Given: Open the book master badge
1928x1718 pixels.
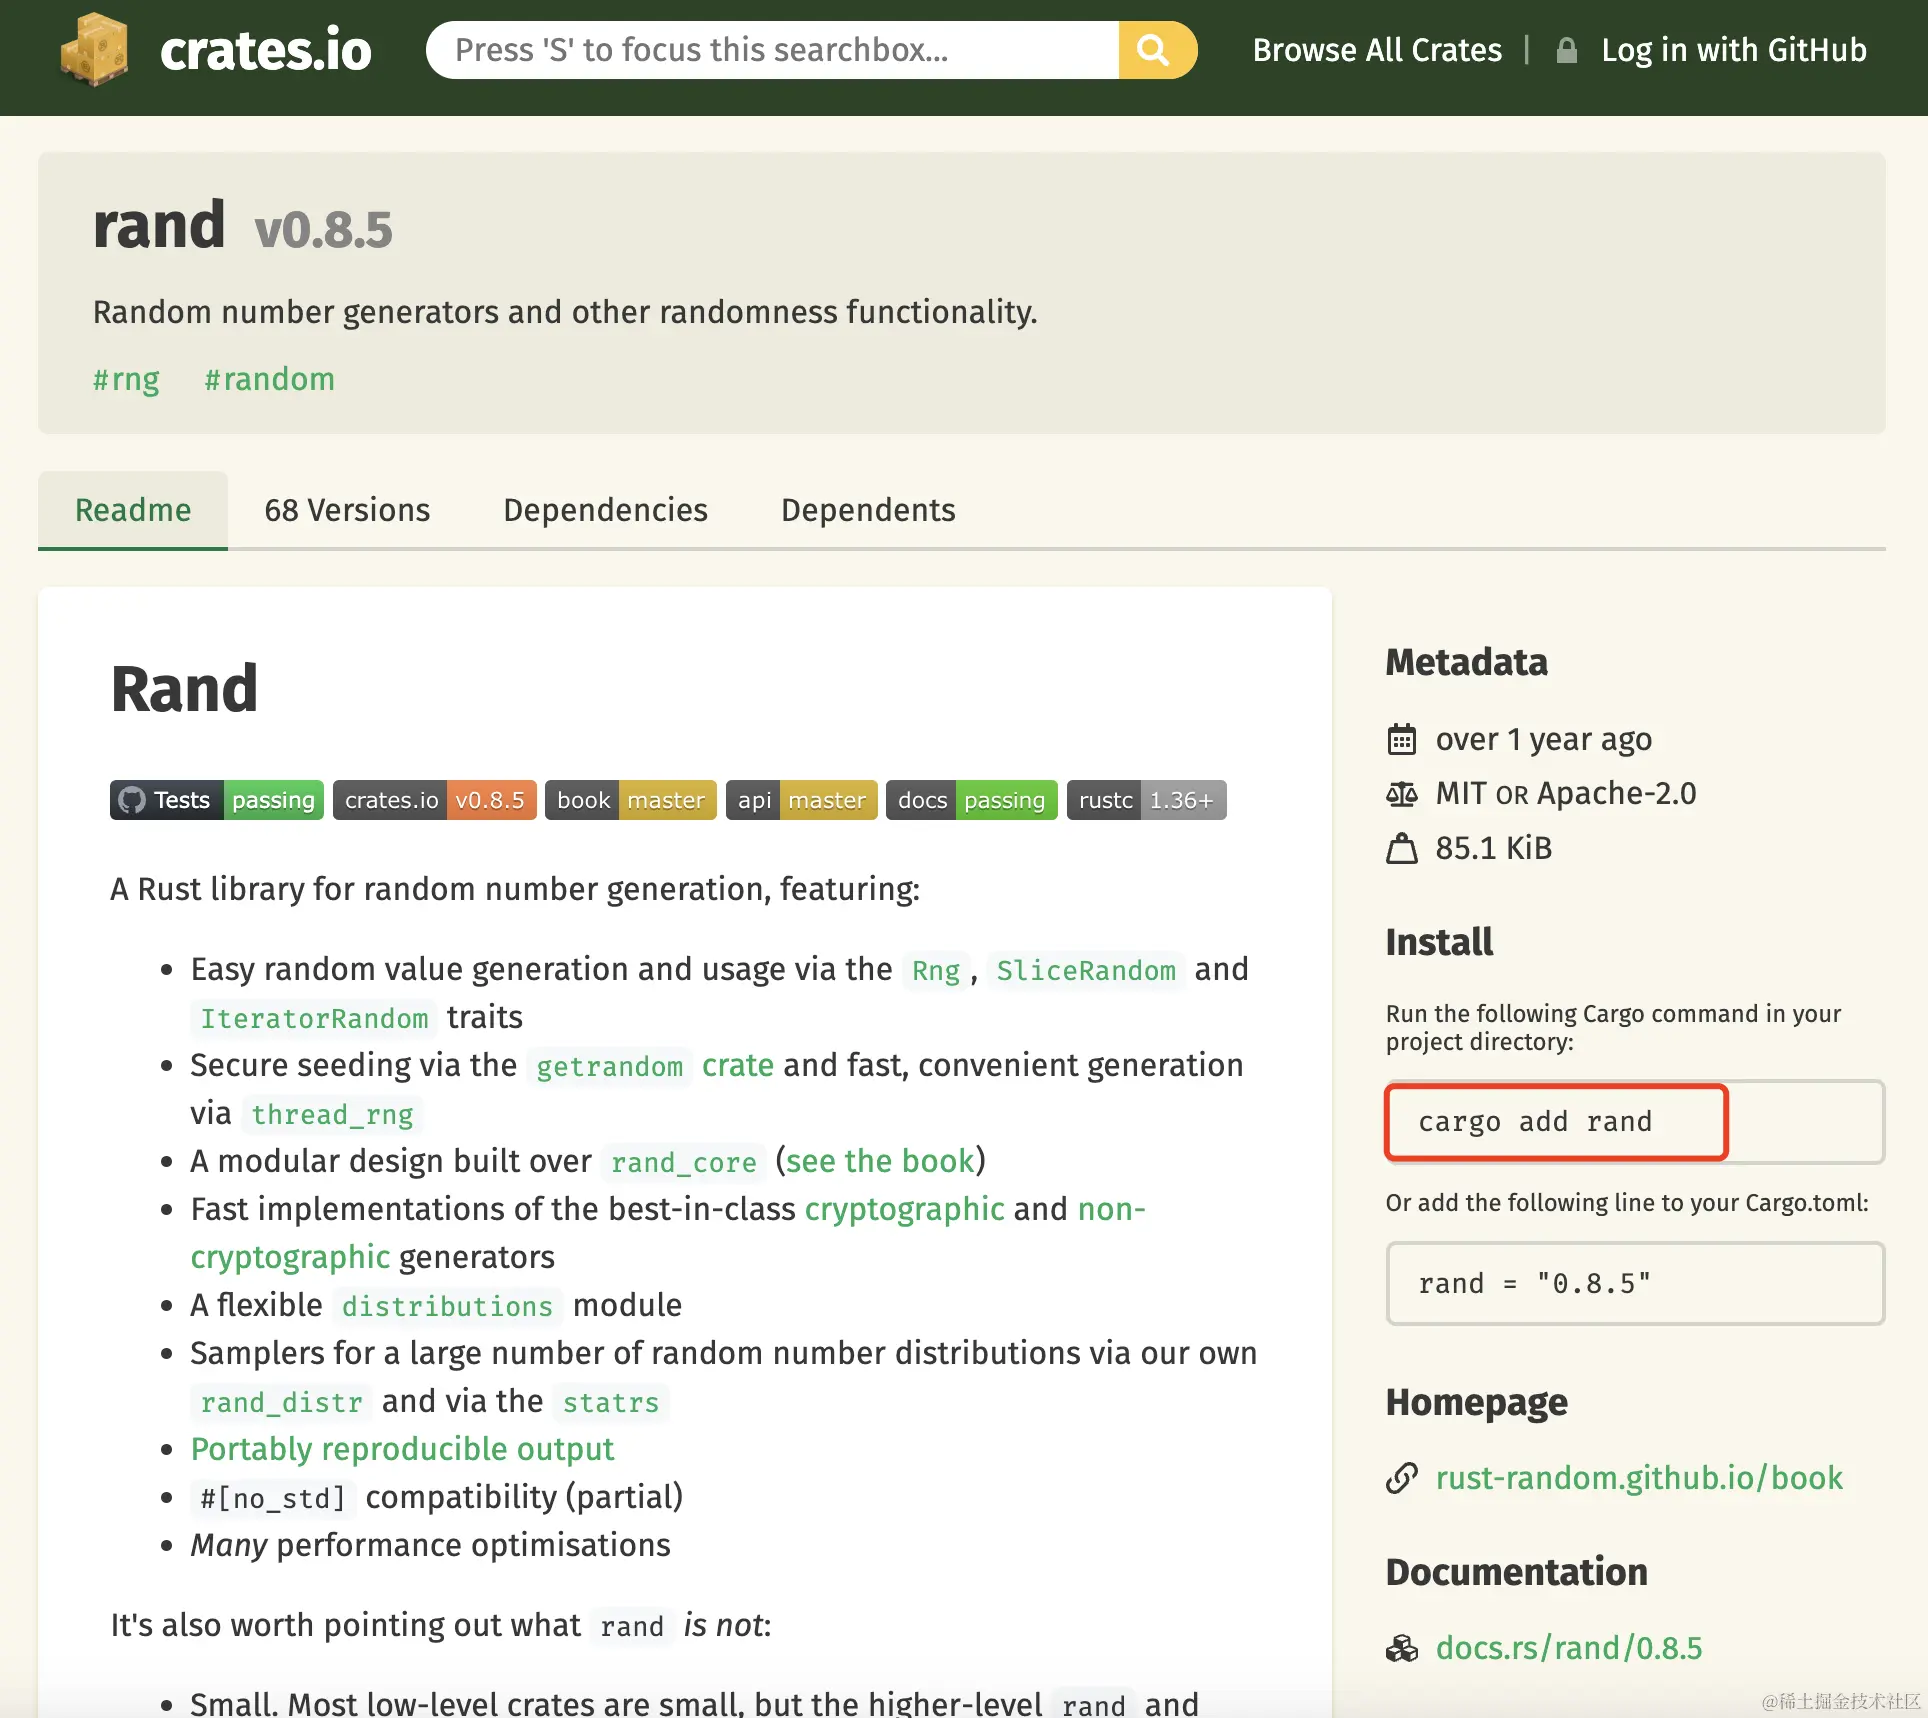Looking at the screenshot, I should 631,800.
